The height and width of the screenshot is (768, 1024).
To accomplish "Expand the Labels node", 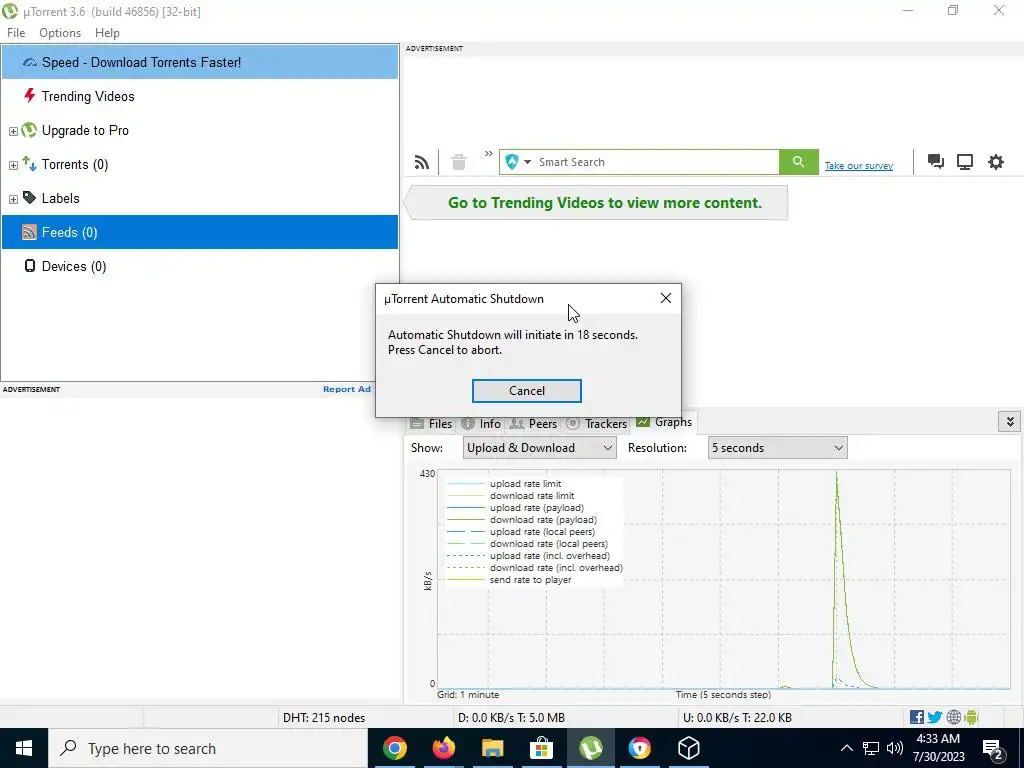I will point(13,199).
